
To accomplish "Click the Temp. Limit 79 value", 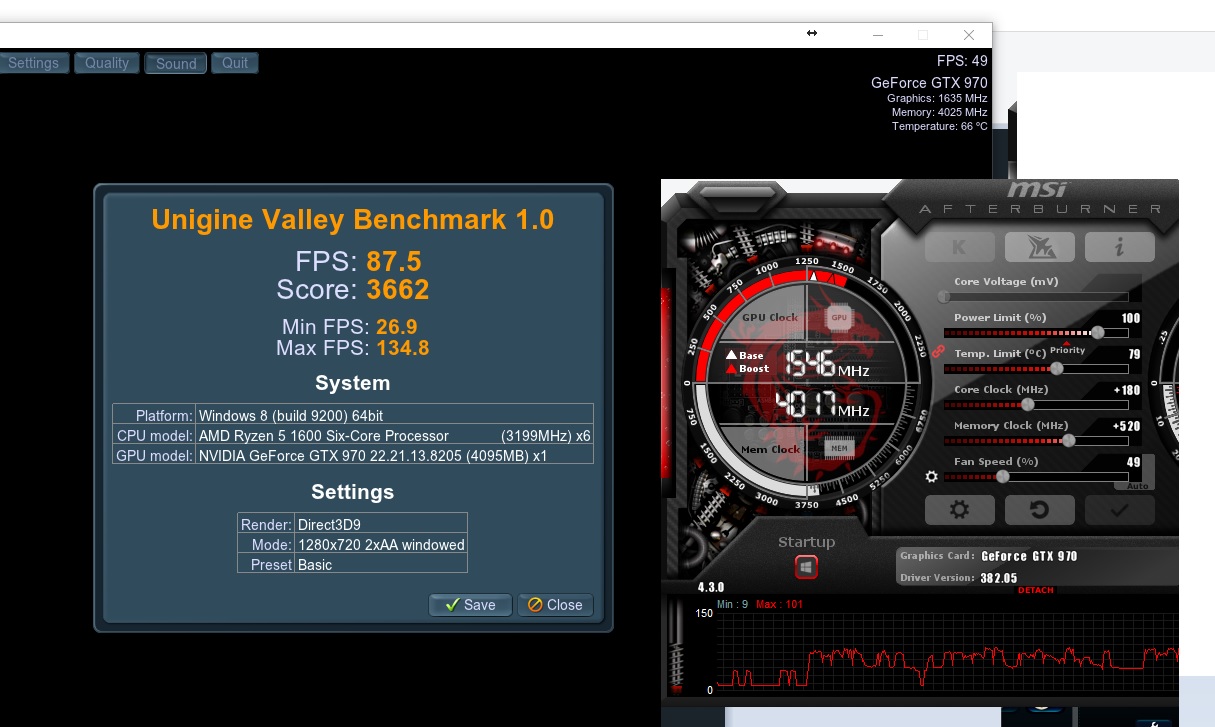I will [1134, 354].
